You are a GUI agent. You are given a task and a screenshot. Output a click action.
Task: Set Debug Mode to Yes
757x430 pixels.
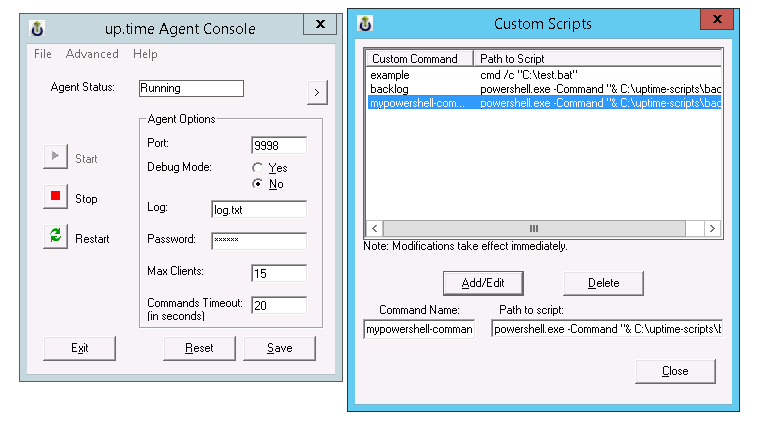(258, 168)
